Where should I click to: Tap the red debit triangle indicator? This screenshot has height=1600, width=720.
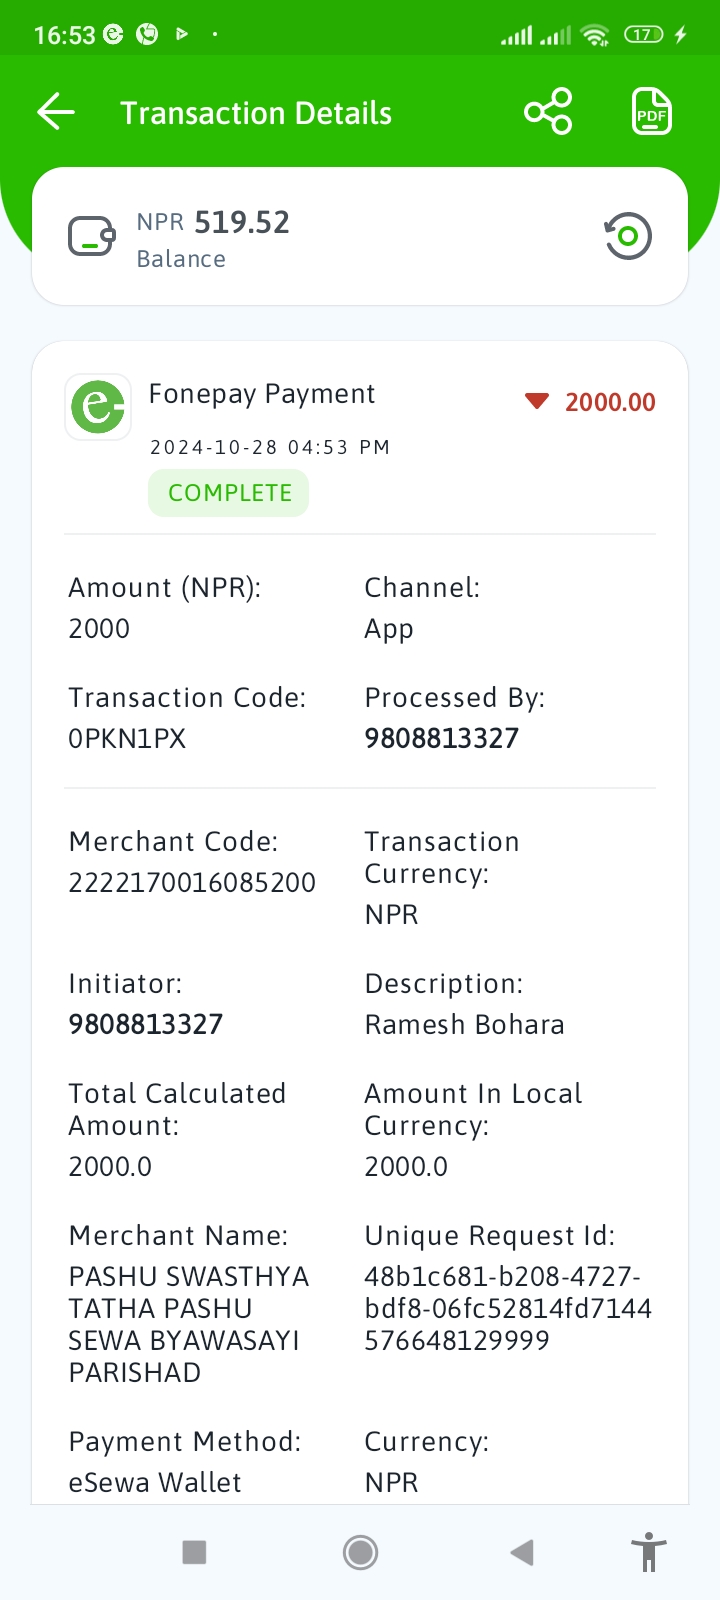pyautogui.click(x=537, y=402)
